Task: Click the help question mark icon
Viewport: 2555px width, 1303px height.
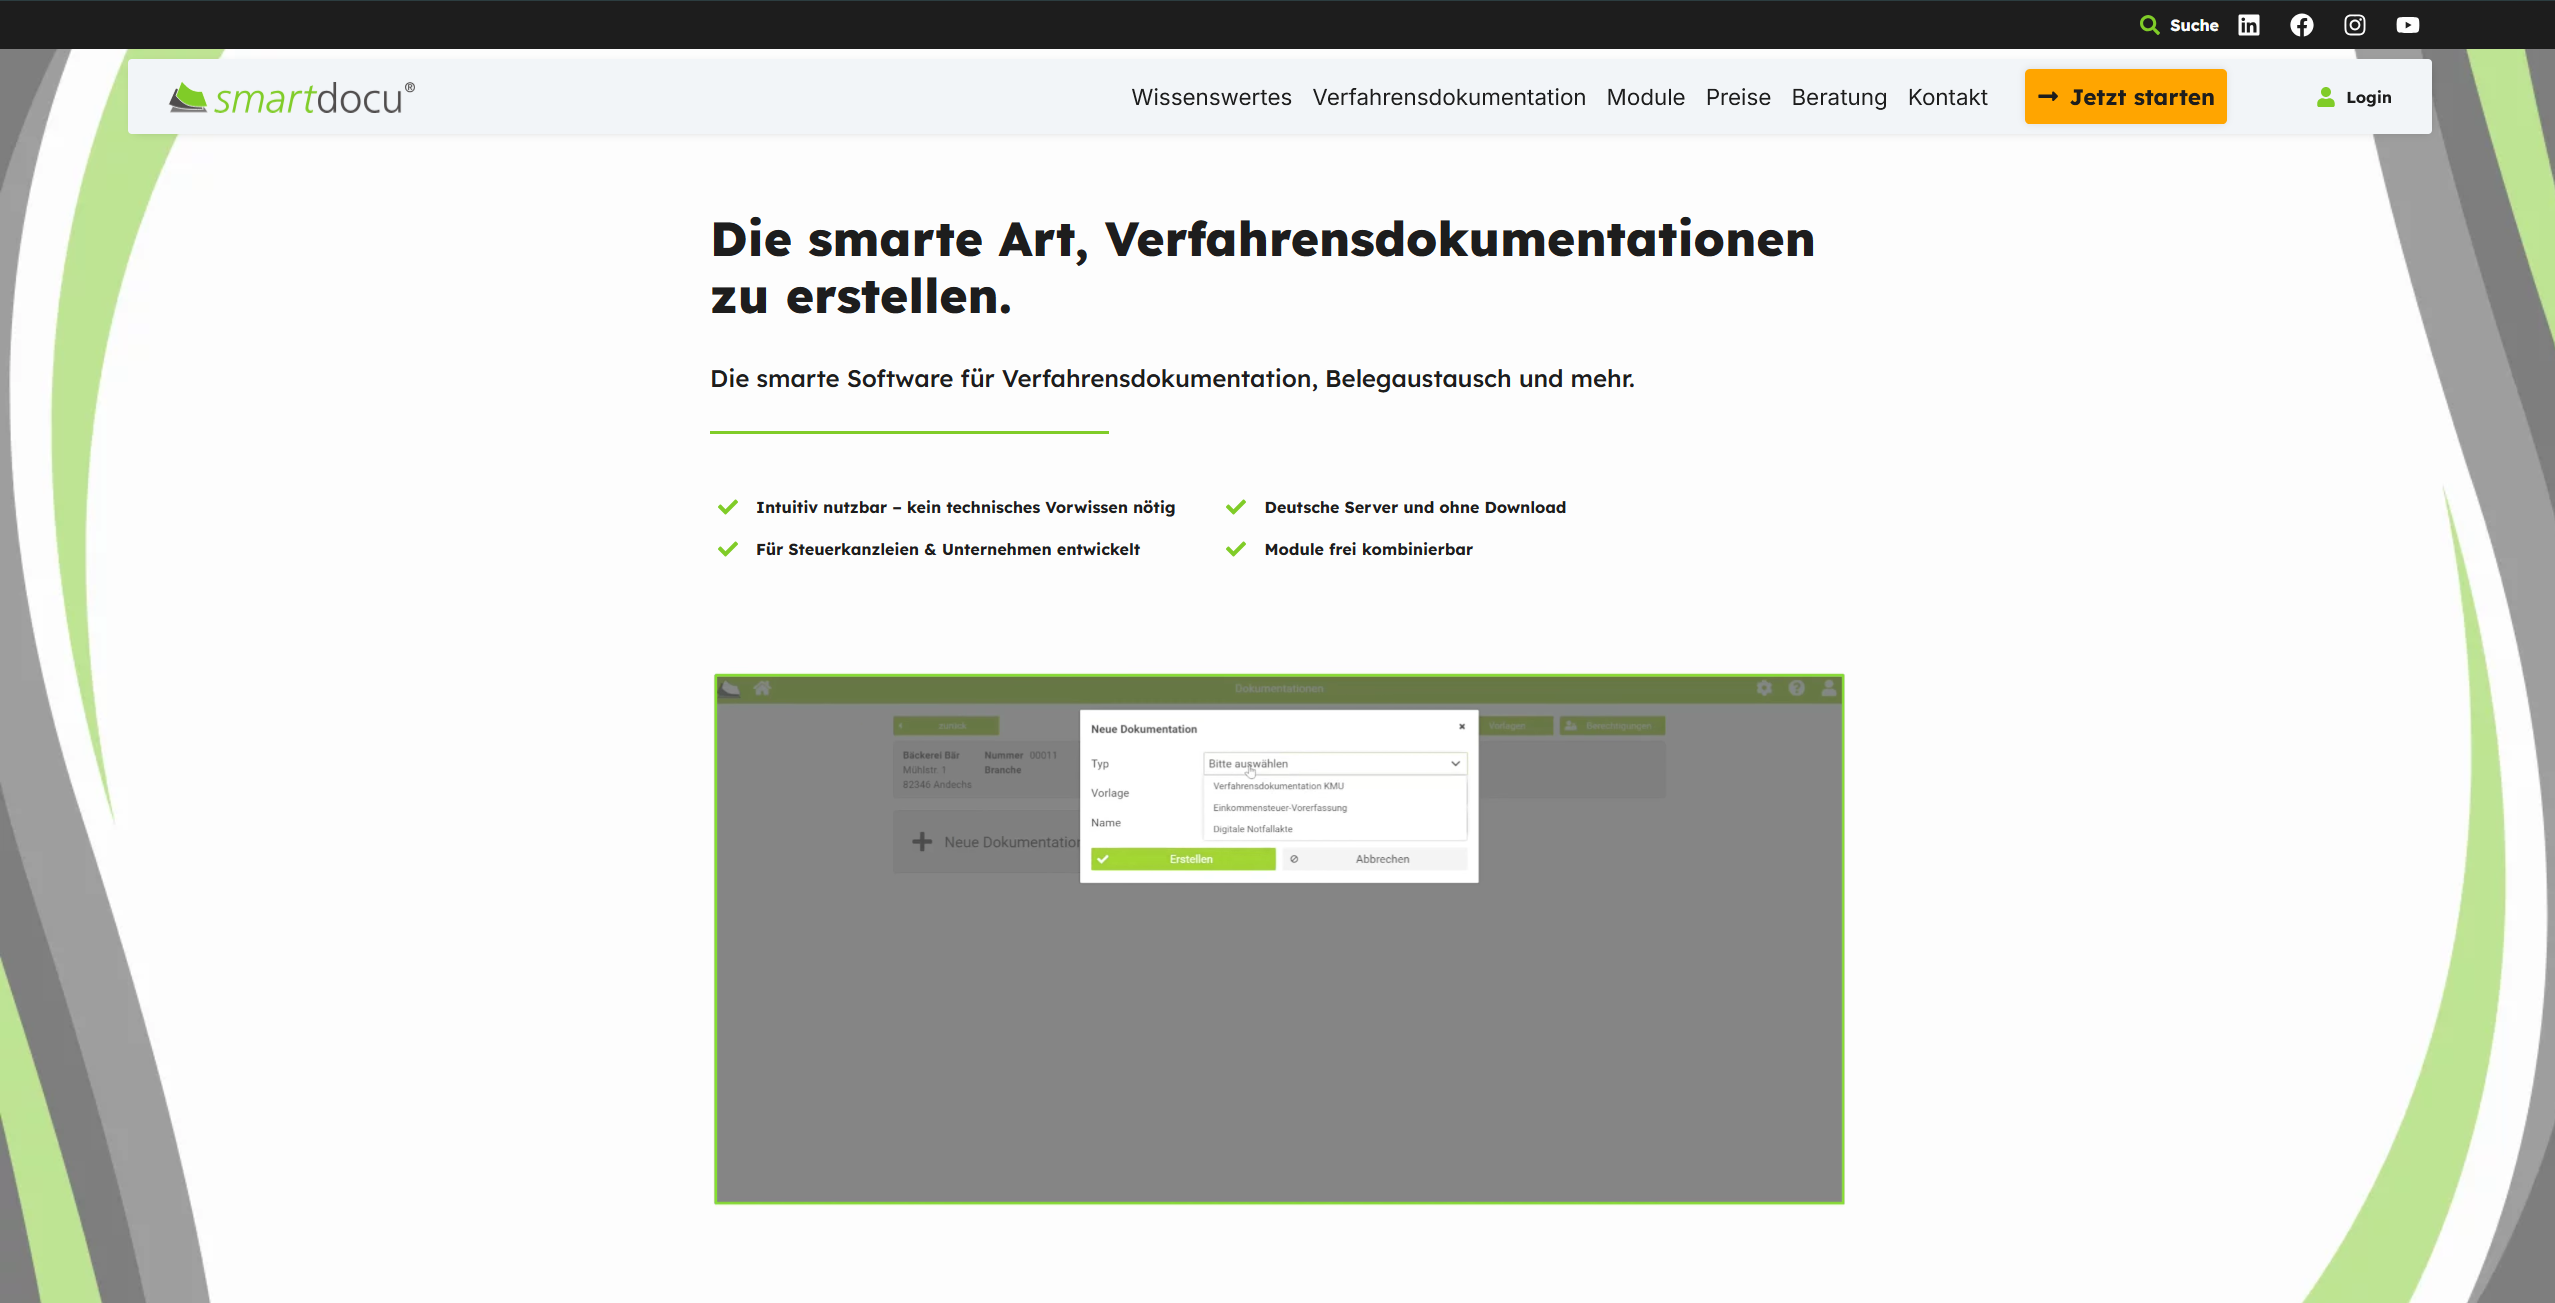Action: pos(1796,688)
